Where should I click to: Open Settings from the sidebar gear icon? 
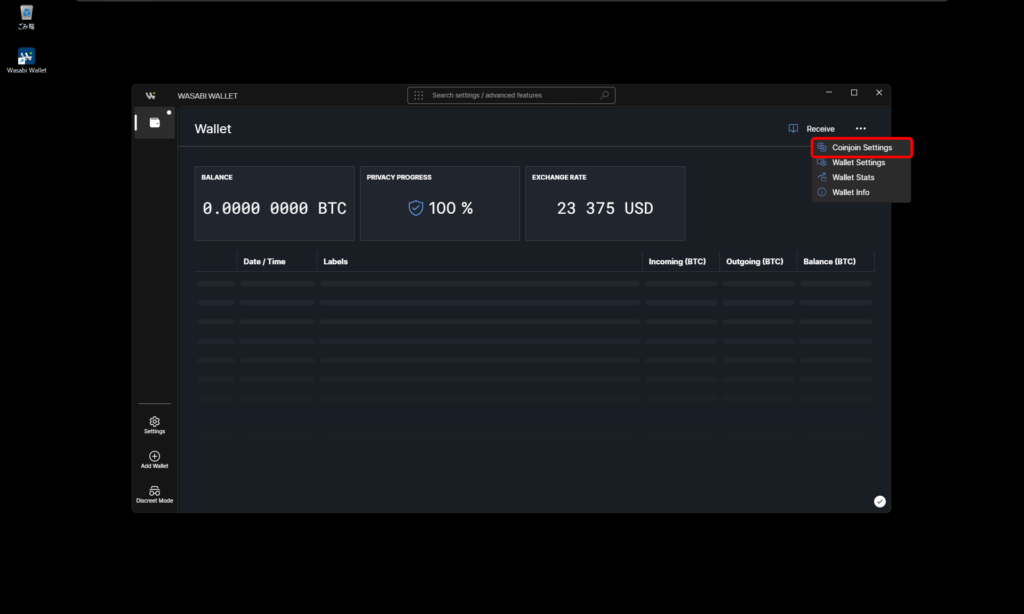[x=155, y=425]
